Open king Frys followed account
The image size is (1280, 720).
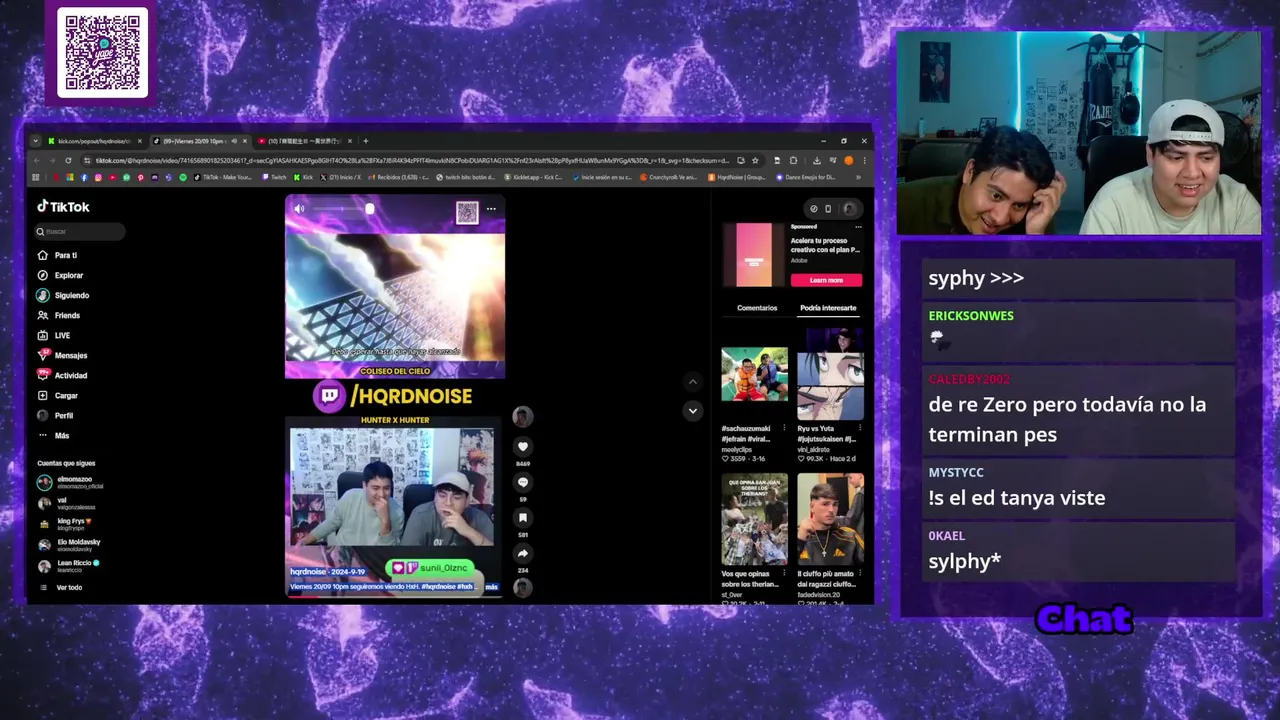pyautogui.click(x=66, y=524)
